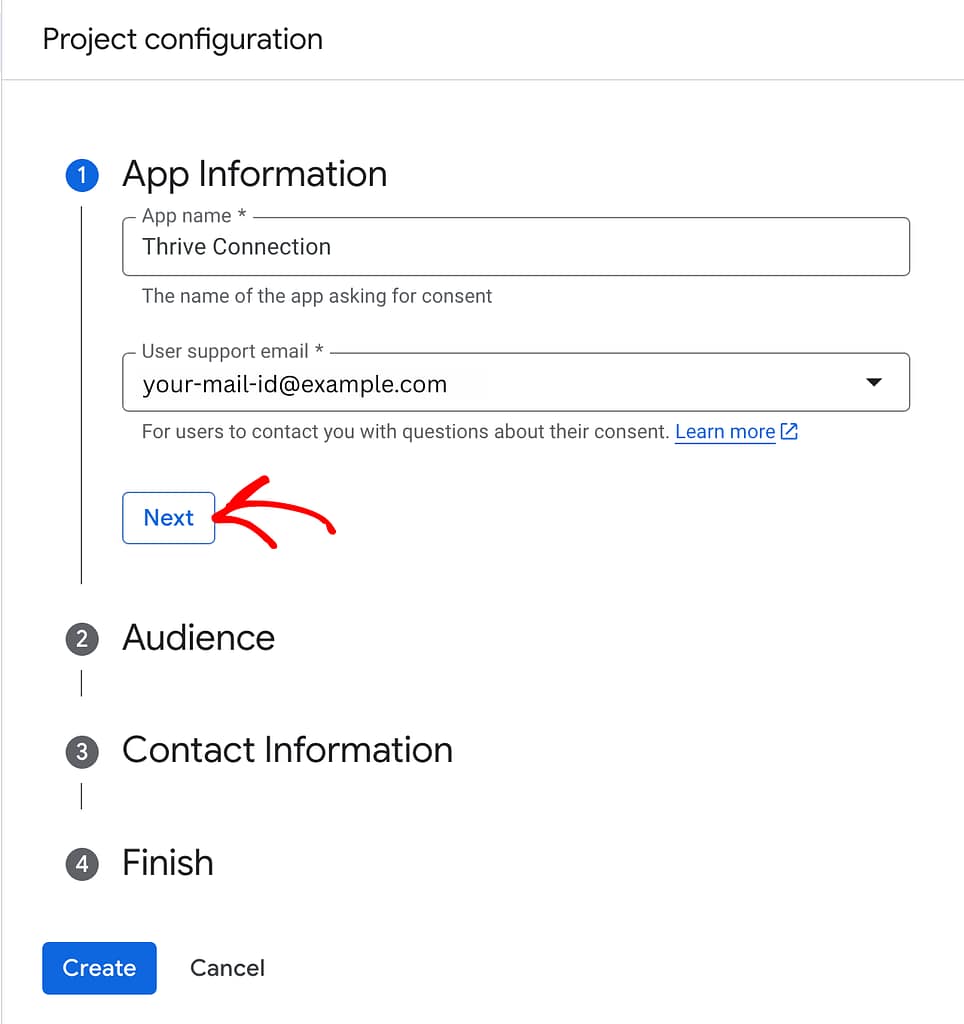964x1024 pixels.
Task: Expand the Finish section
Action: [x=167, y=863]
